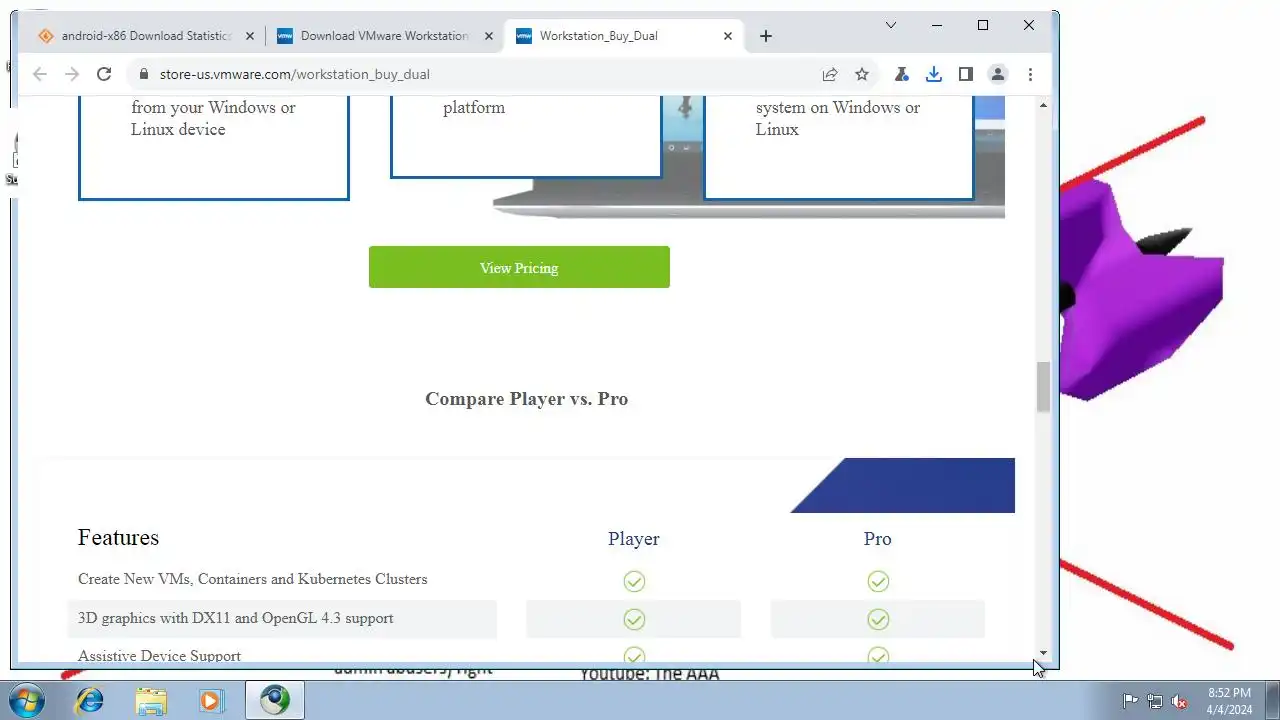The height and width of the screenshot is (720, 1280).
Task: Open the Chrome Labs flask icon
Action: tap(901, 74)
